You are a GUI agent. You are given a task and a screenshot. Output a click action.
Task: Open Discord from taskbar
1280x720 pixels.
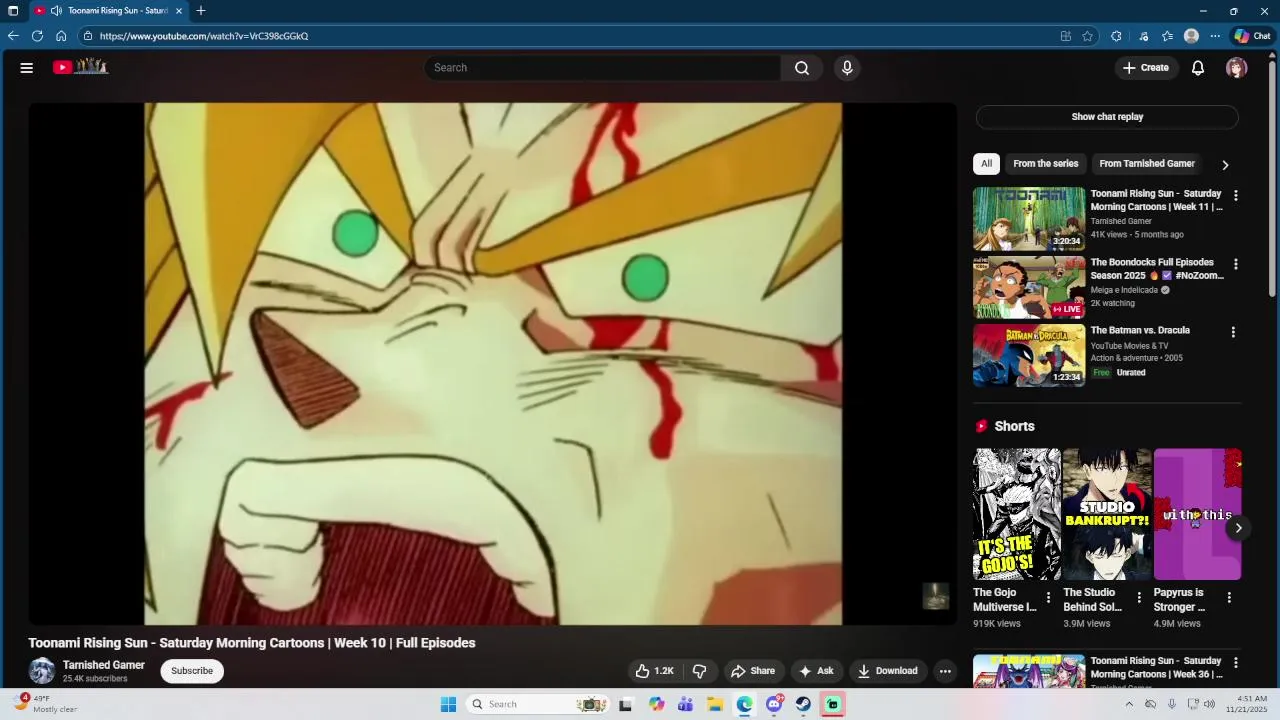(774, 704)
